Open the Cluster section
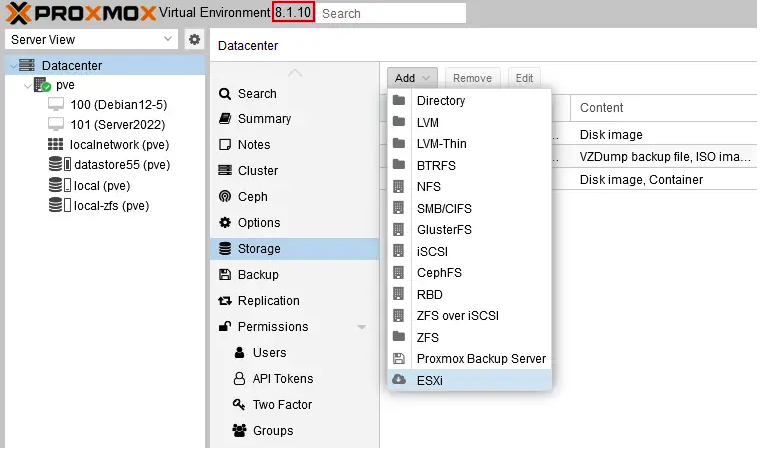 click(295, 171)
